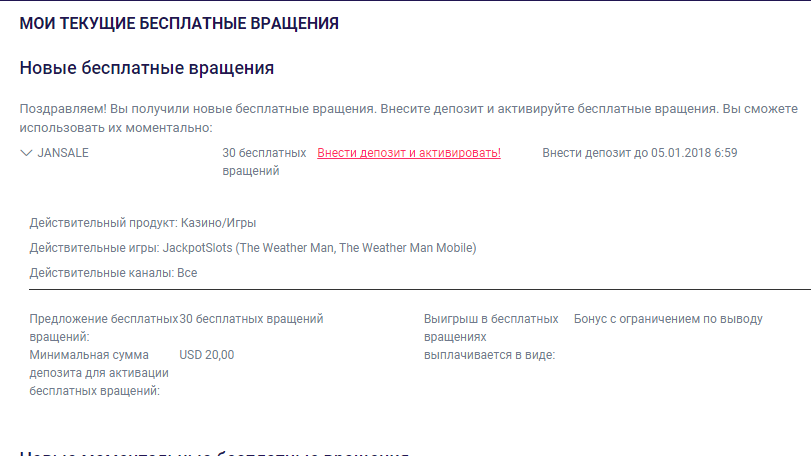Click the horizontal divider under 'Действительные каналы'
Screen dimensions: 811x456
(420, 290)
